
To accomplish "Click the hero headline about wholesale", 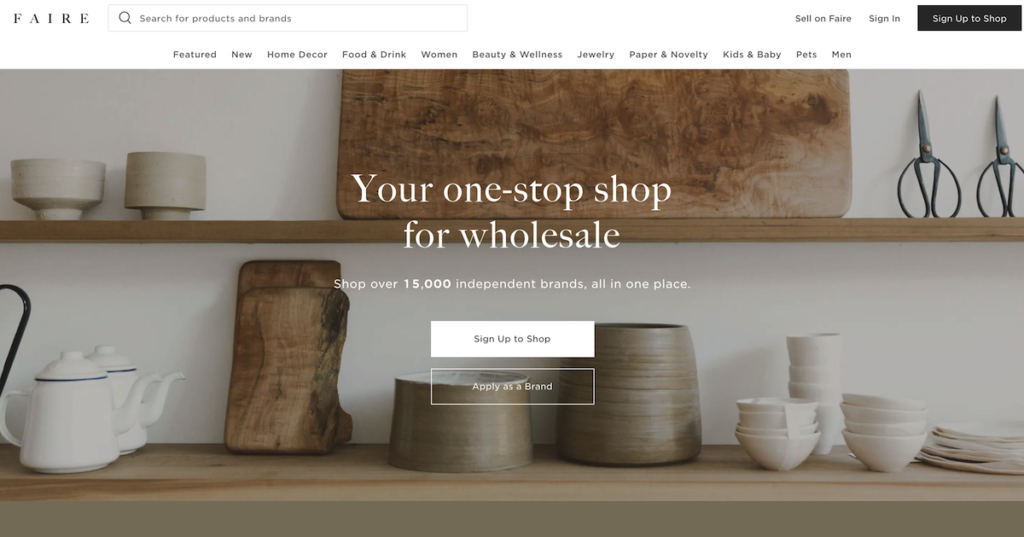I will click(x=511, y=212).
